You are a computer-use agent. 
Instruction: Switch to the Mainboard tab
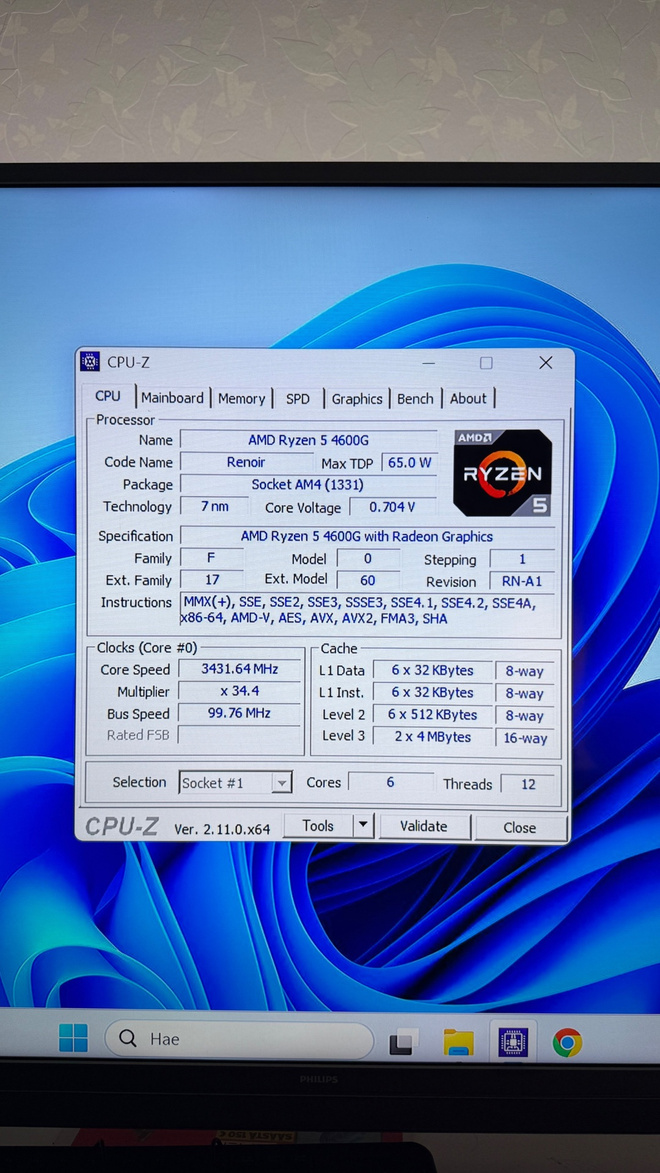coord(173,398)
